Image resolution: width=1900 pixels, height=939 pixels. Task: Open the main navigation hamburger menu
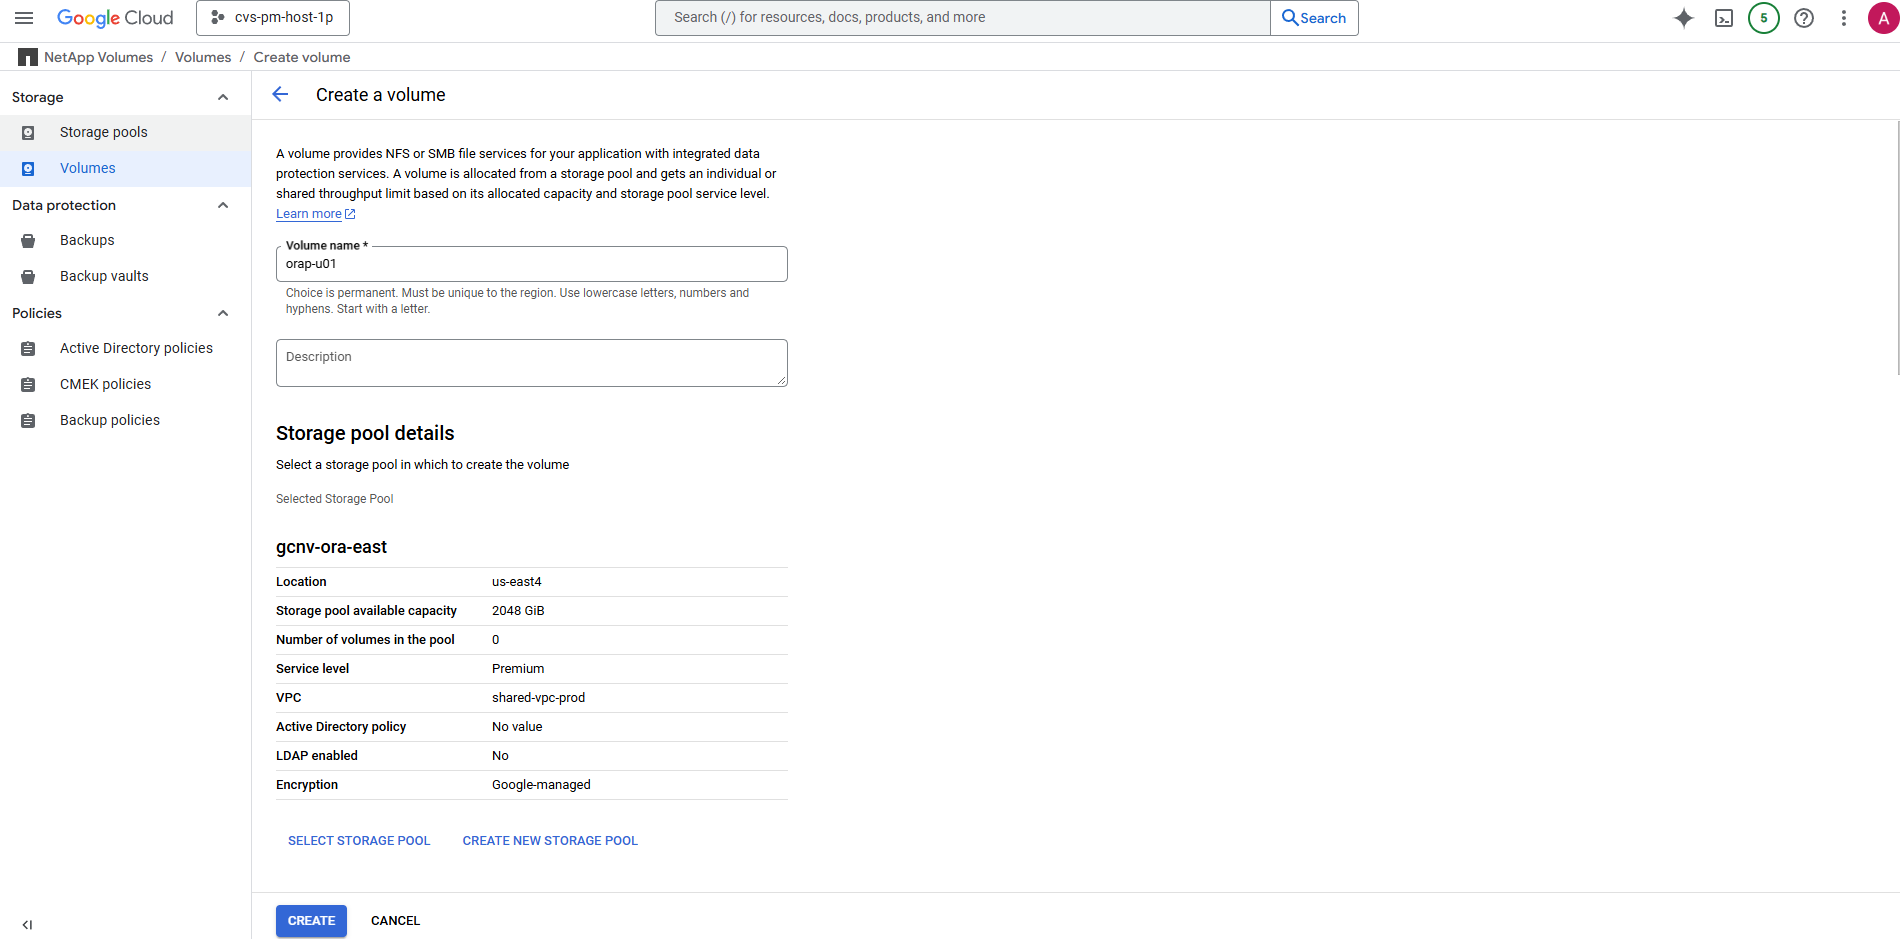click(x=24, y=18)
